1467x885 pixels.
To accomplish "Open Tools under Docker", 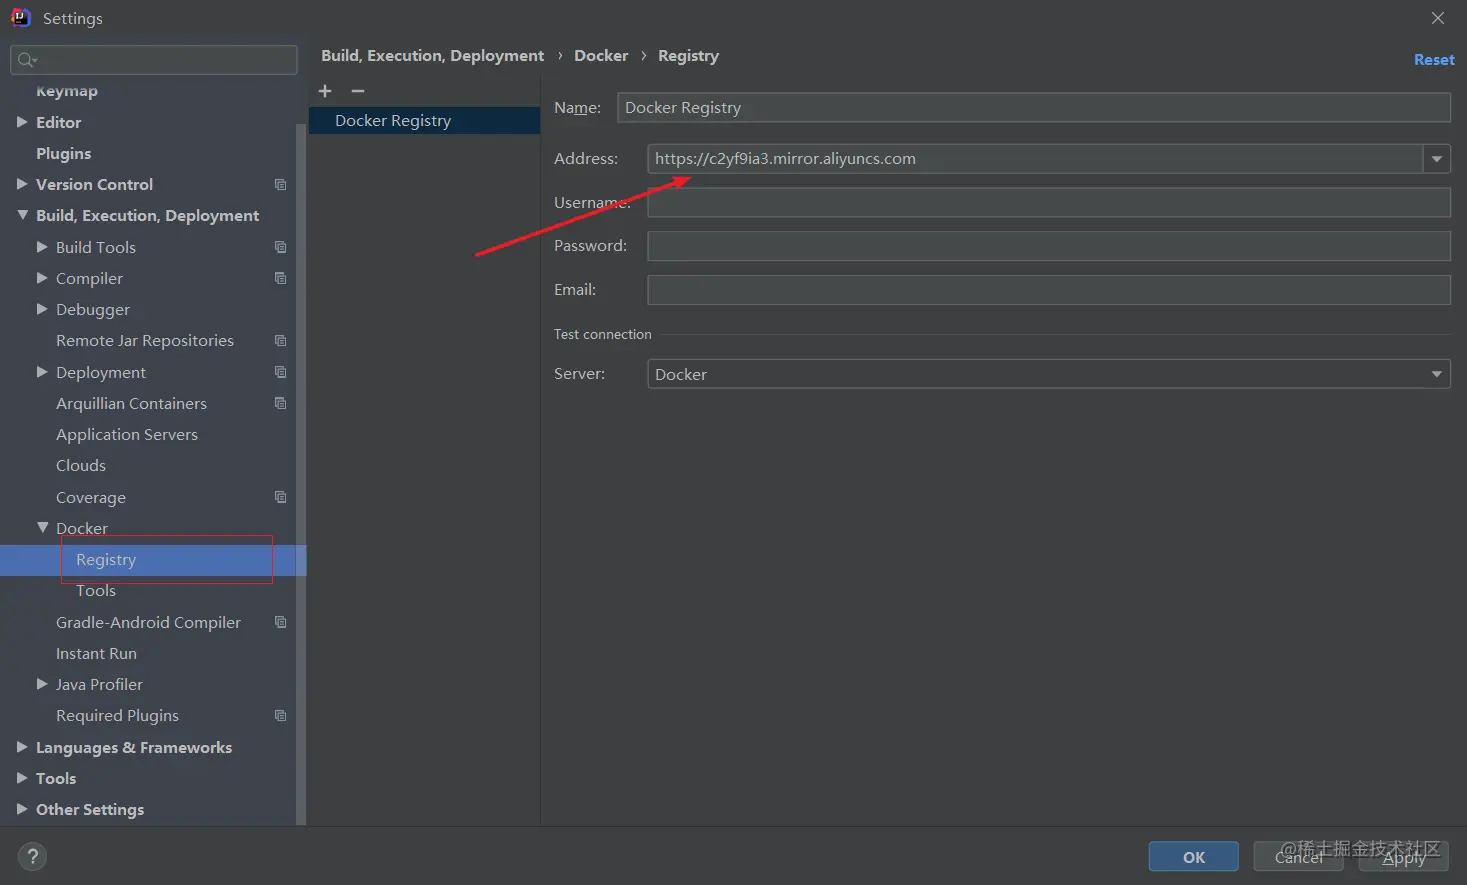I will pos(96,591).
